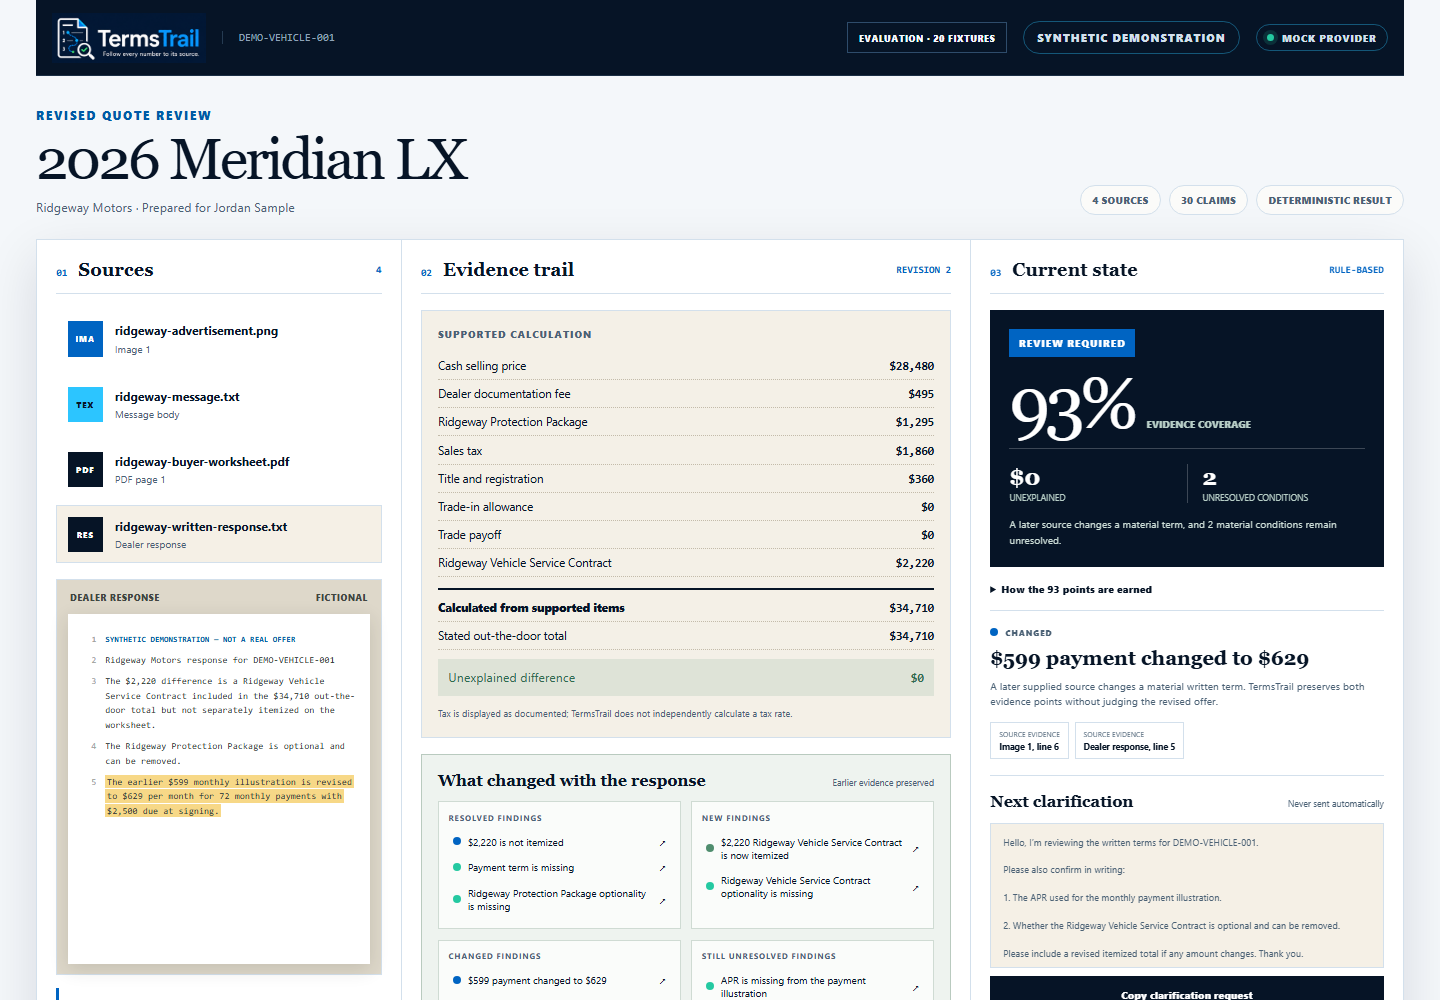1440x1000 pixels.
Task: Open the ridgeway-advertisement.png source
Action: (219, 339)
